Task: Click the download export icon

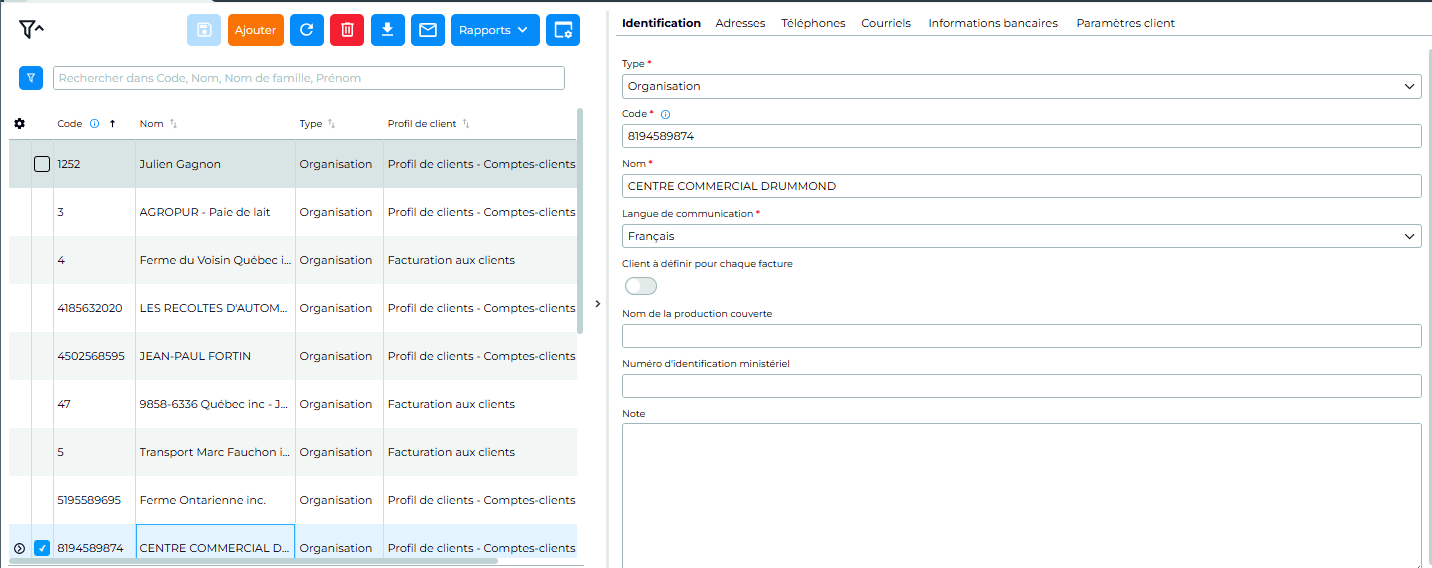Action: [x=387, y=30]
